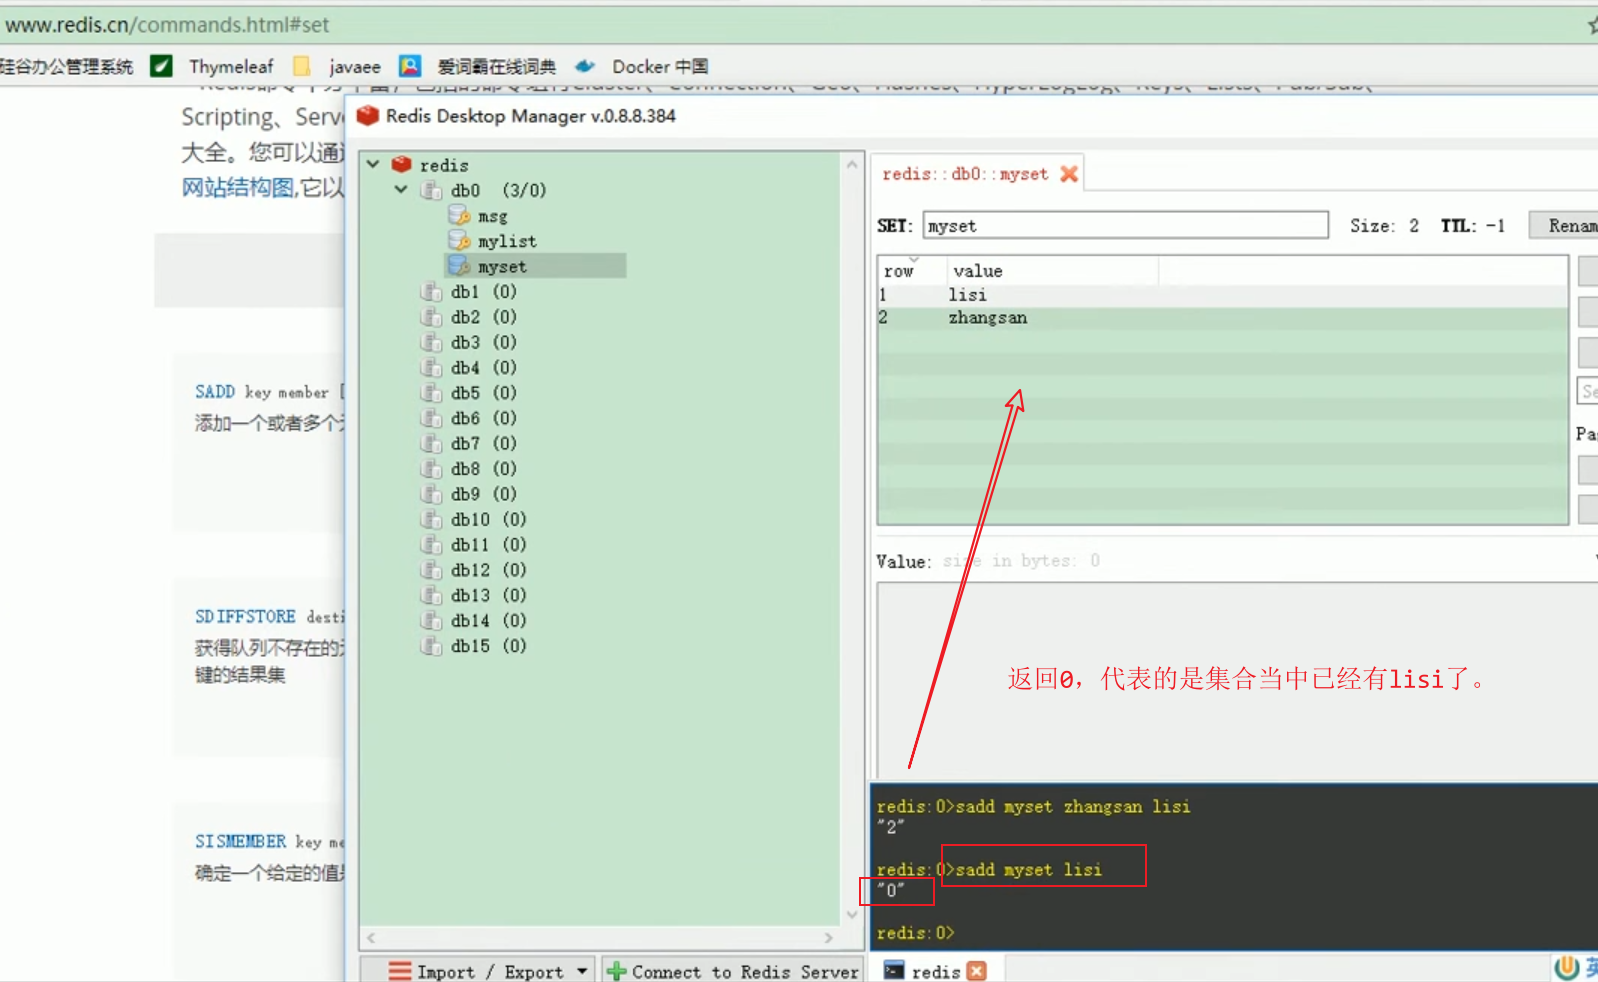This screenshot has height=982, width=1598.
Task: Click the db11 database icon
Action: click(x=431, y=545)
